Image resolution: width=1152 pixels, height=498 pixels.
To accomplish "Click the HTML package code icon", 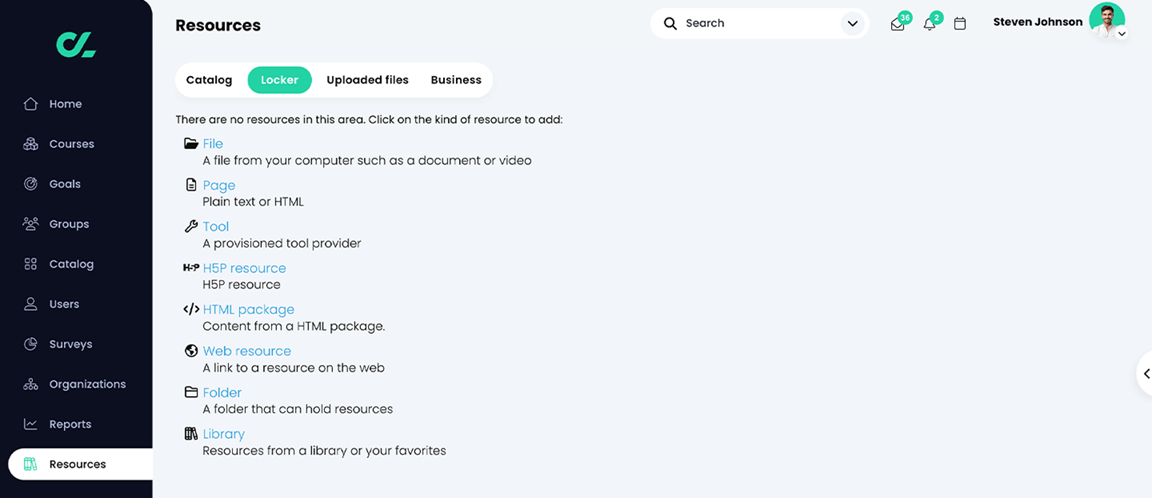I will [x=191, y=310].
